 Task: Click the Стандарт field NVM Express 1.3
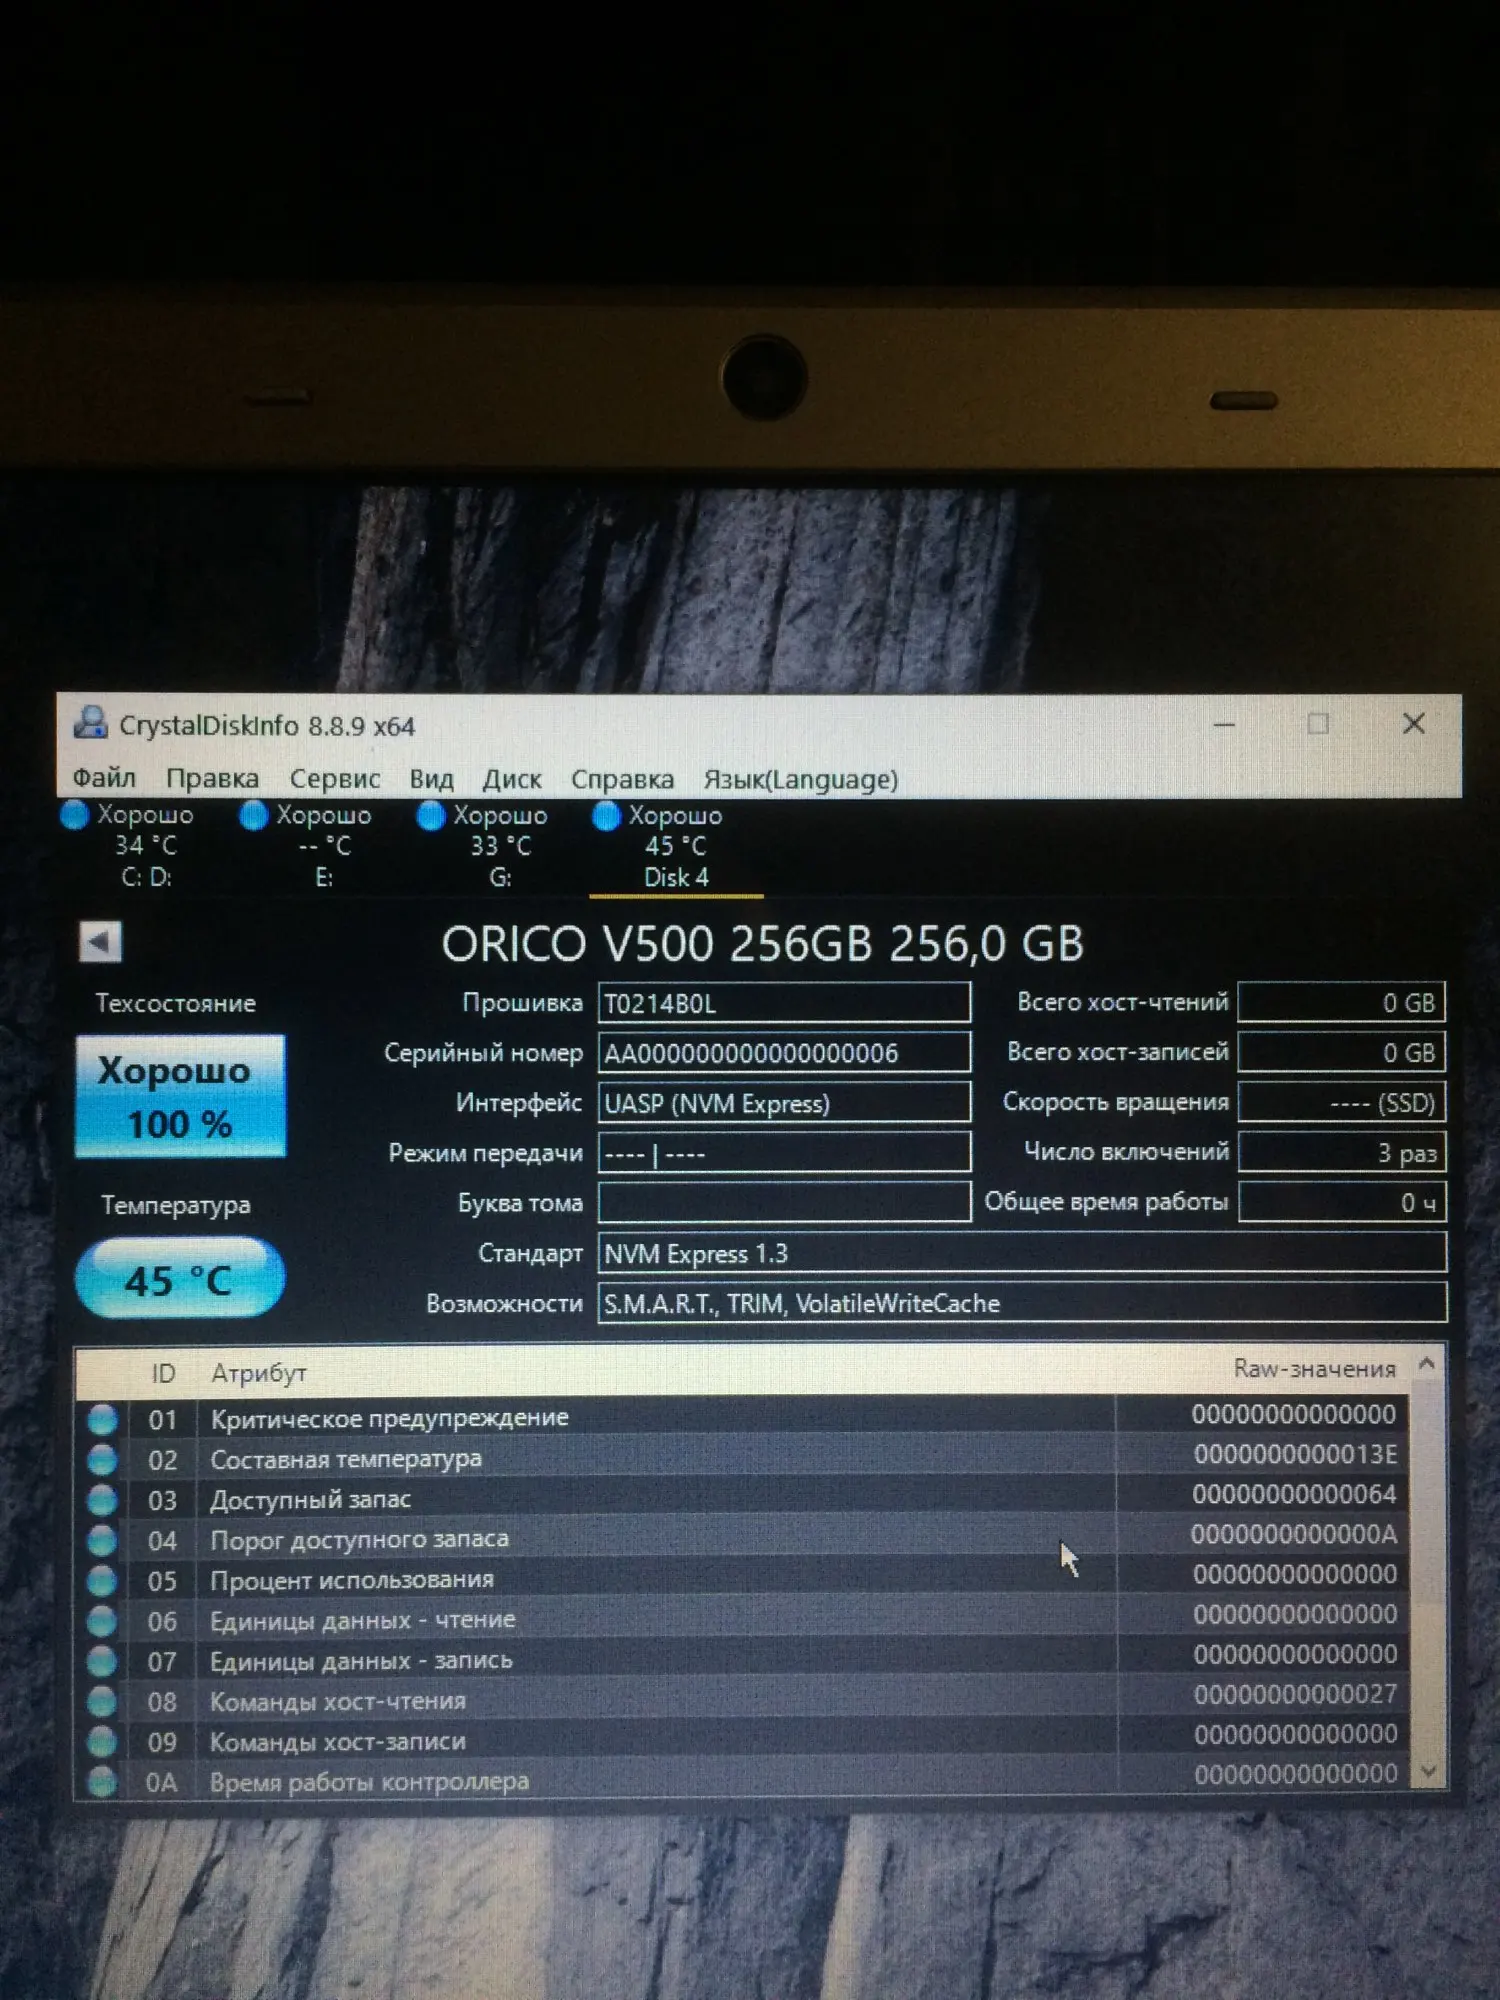[x=1022, y=1253]
